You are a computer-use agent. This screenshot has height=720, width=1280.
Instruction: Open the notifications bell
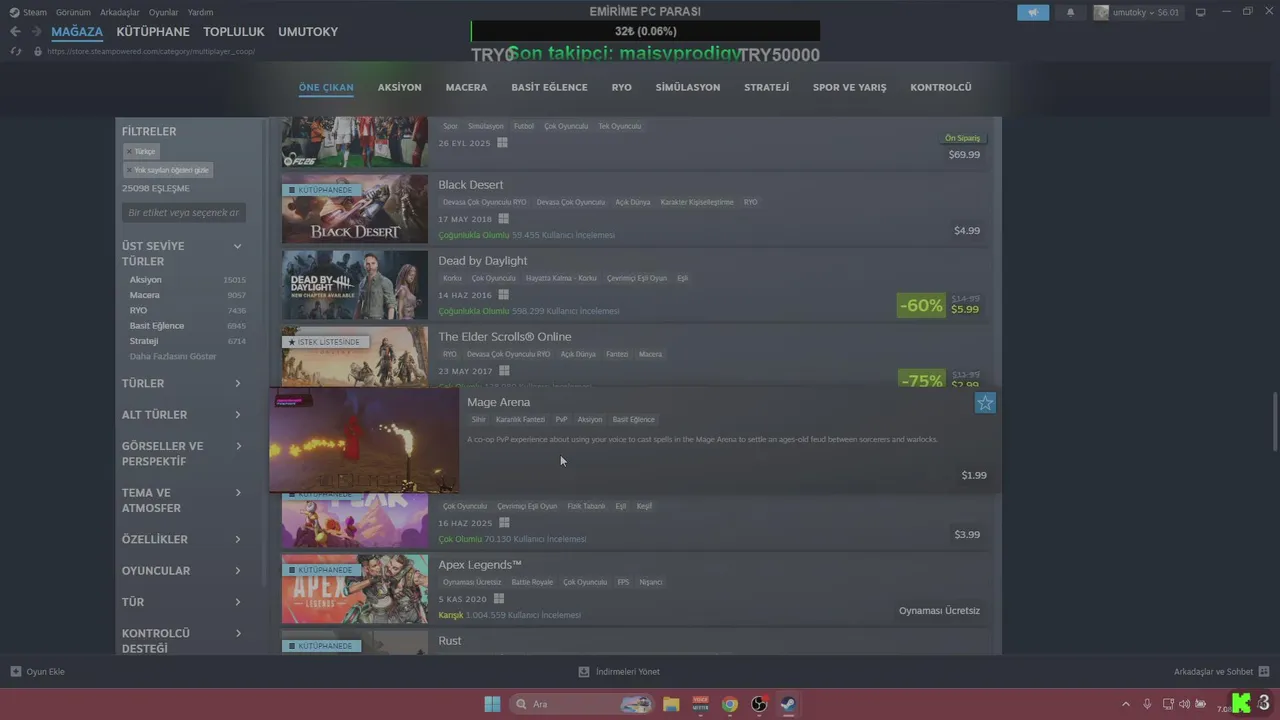pos(1070,12)
